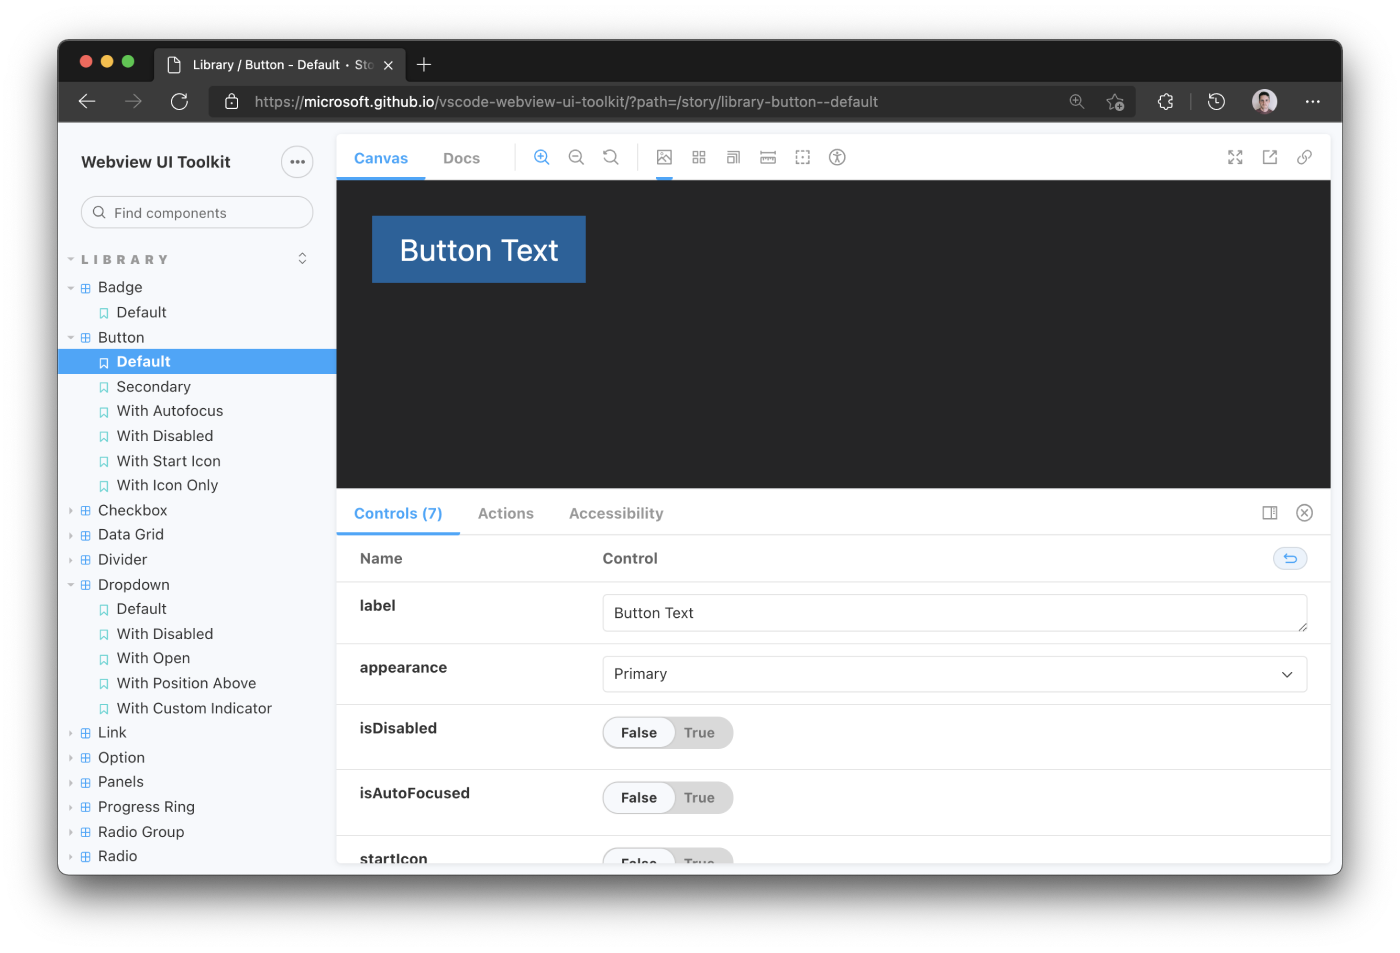The height and width of the screenshot is (953, 1400).
Task: Select the Secondary button story
Action: click(x=152, y=386)
